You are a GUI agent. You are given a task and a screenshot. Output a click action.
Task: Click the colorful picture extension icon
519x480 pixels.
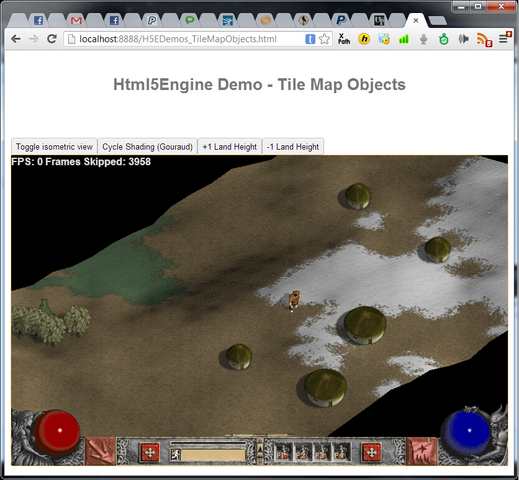(384, 39)
